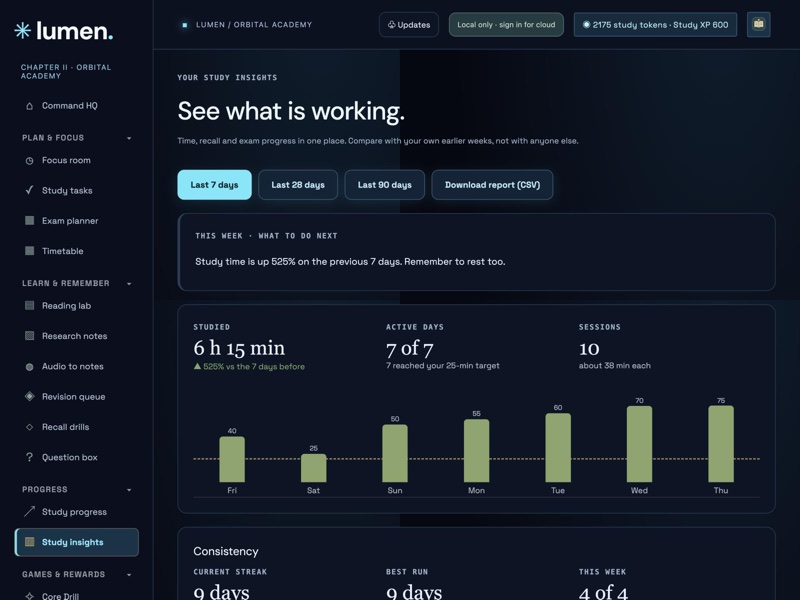Image resolution: width=800 pixels, height=600 pixels.
Task: Select the Last 7 days range
Action: 214,185
